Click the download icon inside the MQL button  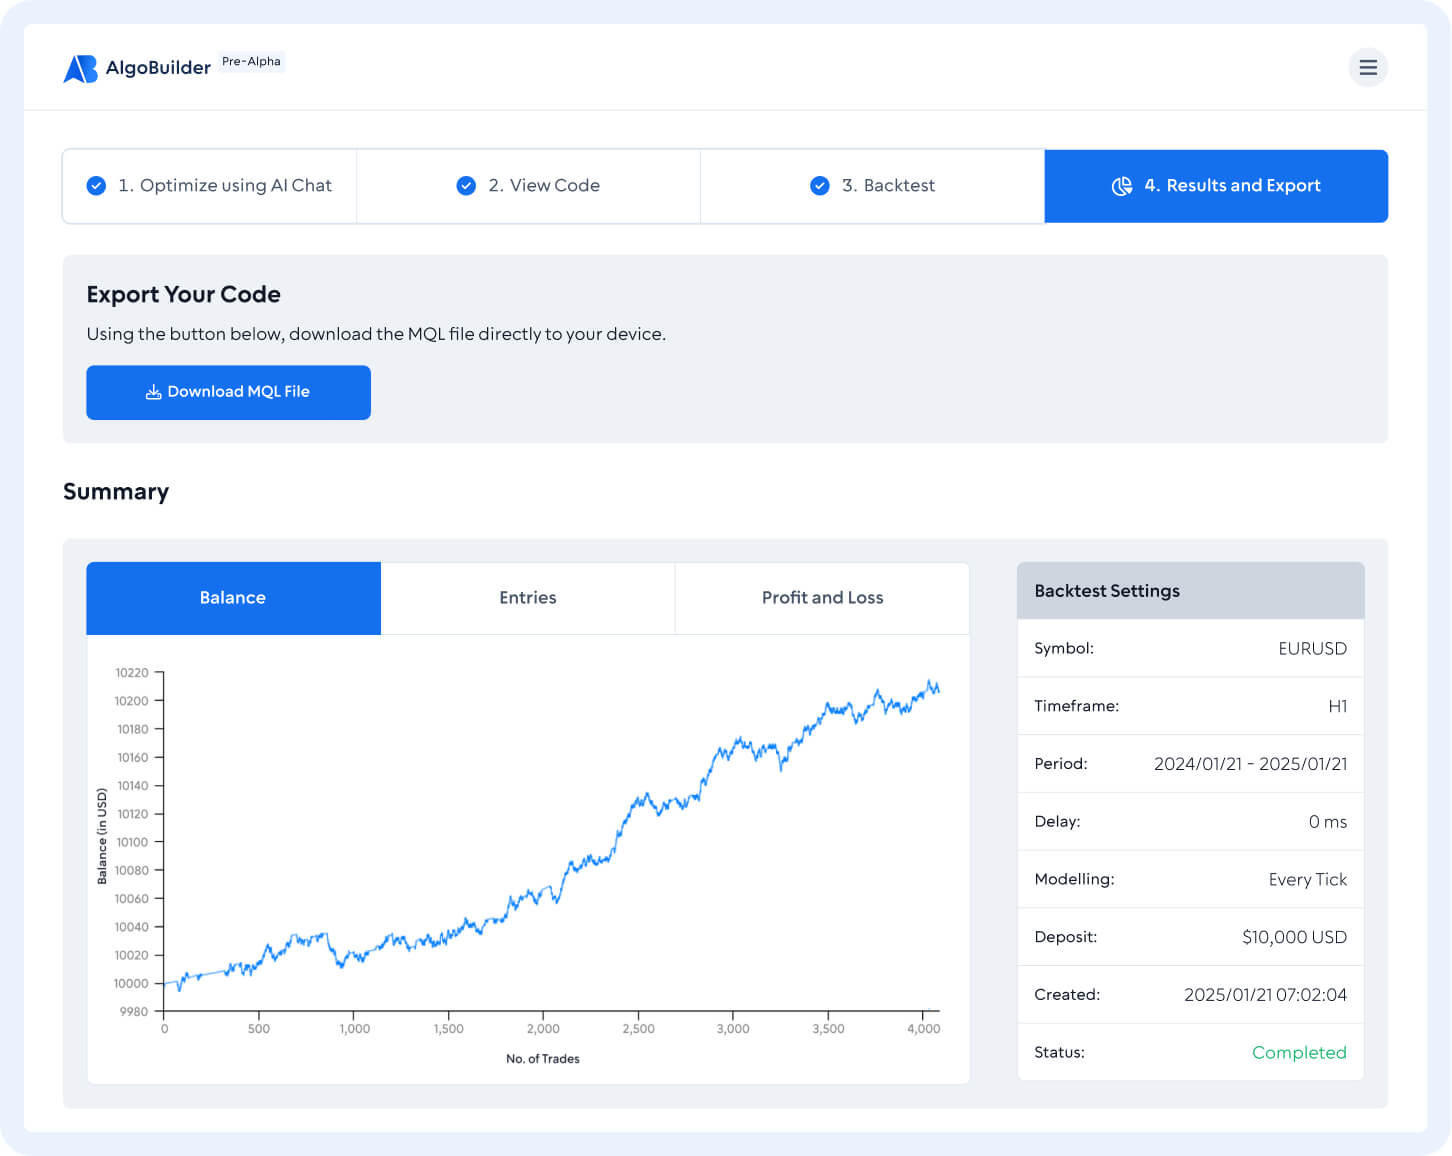point(153,392)
